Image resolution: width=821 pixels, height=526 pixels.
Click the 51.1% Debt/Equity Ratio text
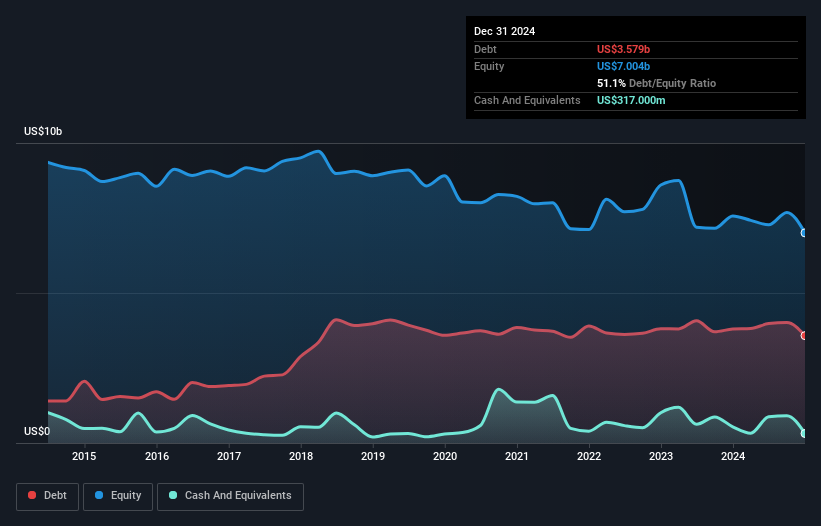657,83
